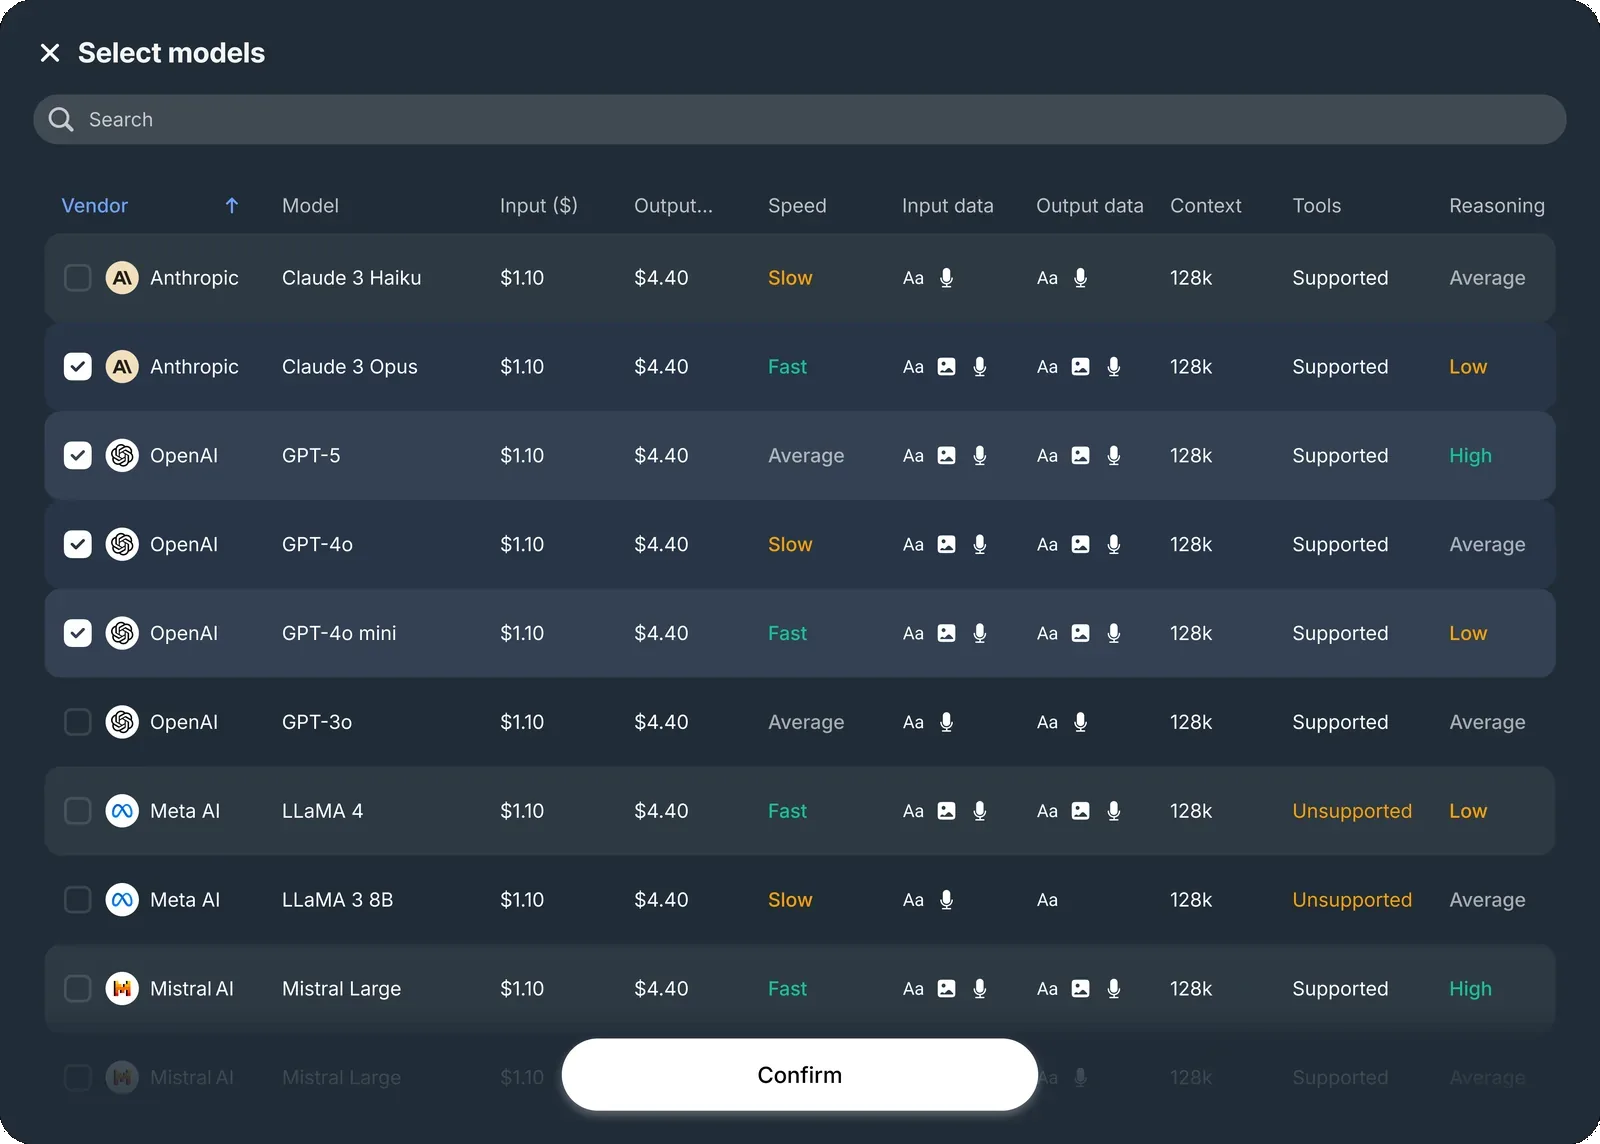The height and width of the screenshot is (1144, 1600).
Task: Click output microphone icon for Claude 3 Haiku
Action: click(x=1081, y=278)
